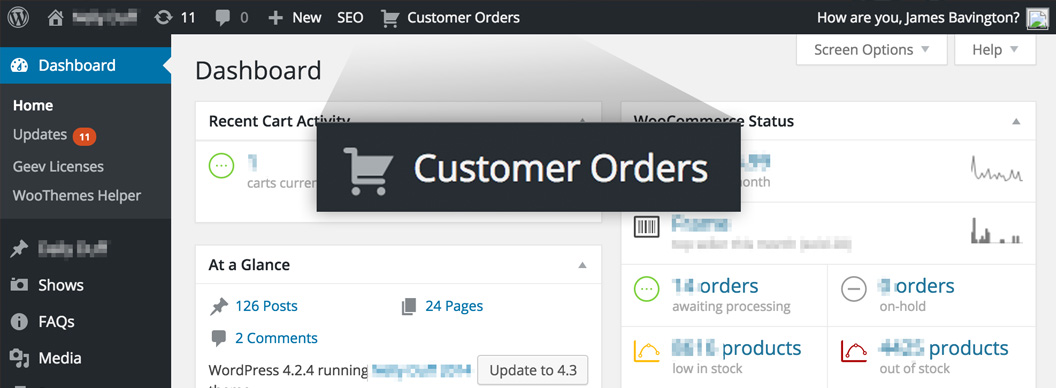
Task: Collapse the WooCommerce Status widget
Action: 1016,121
